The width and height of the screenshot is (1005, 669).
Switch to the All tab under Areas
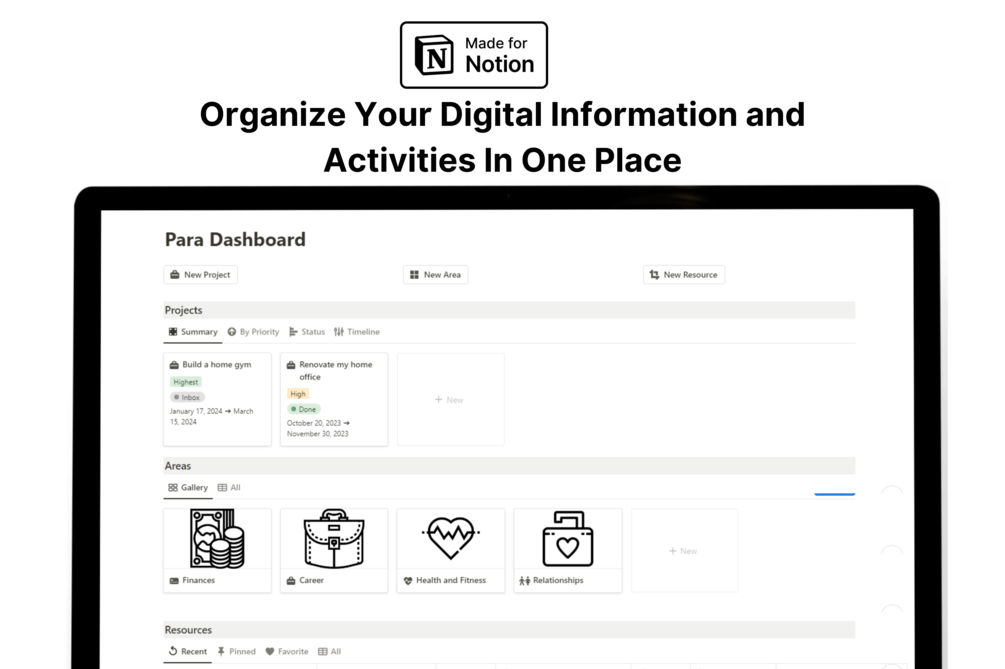pos(229,488)
